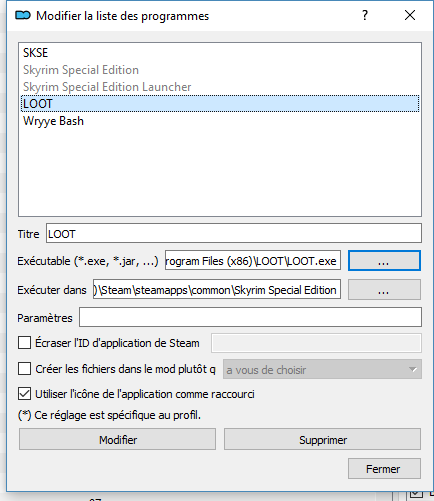Image resolution: width=434 pixels, height=501 pixels.
Task: Select LOOT in the programs list
Action: [x=220, y=104]
